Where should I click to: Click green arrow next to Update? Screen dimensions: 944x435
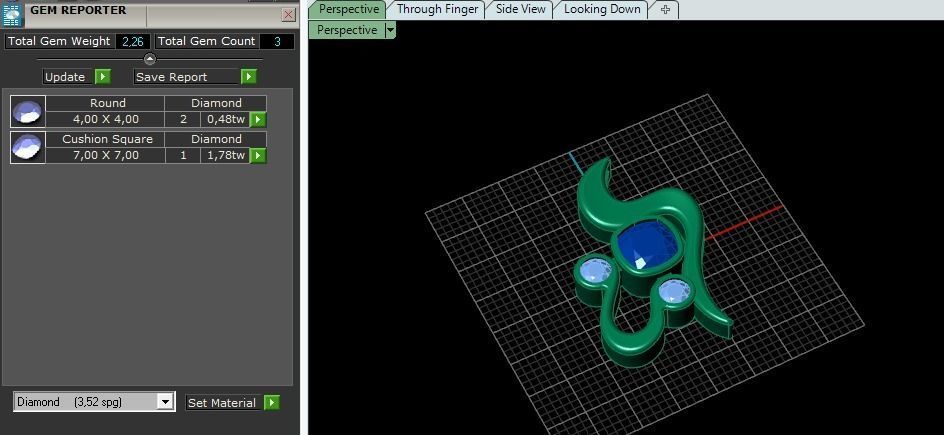[x=103, y=77]
